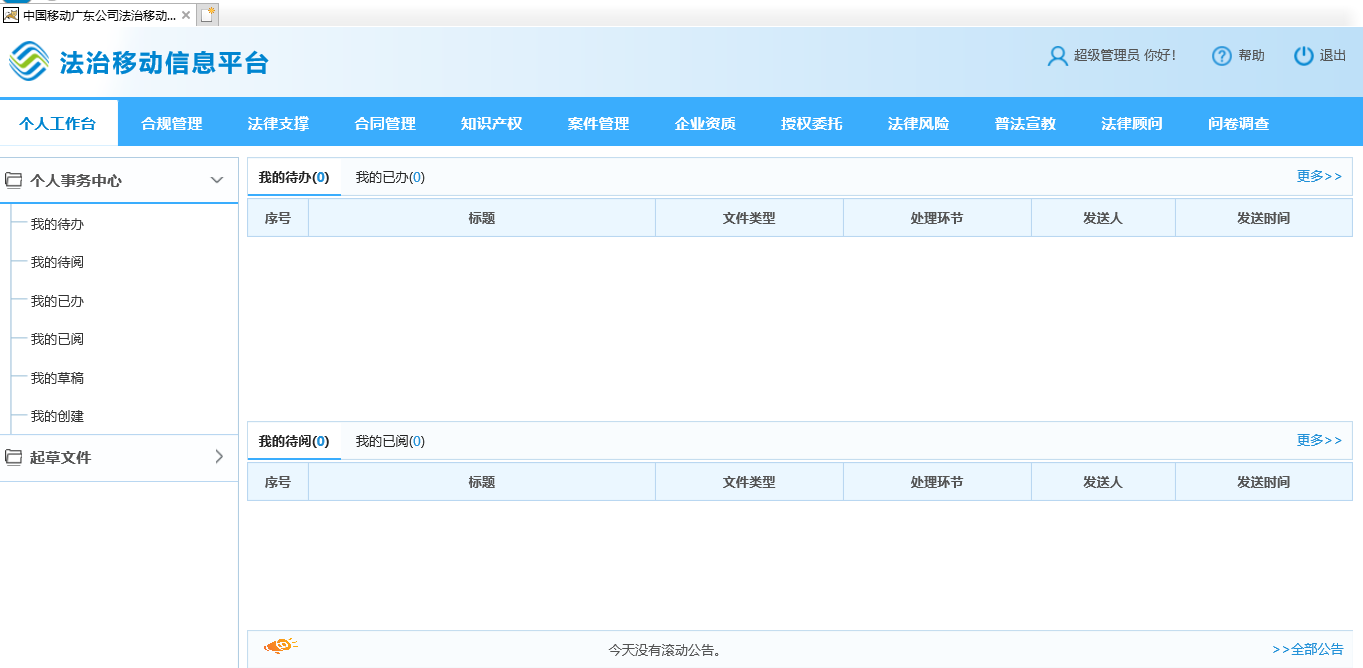Click the user avatar icon beside 超级管理员
The image size is (1363, 668).
point(1057,56)
